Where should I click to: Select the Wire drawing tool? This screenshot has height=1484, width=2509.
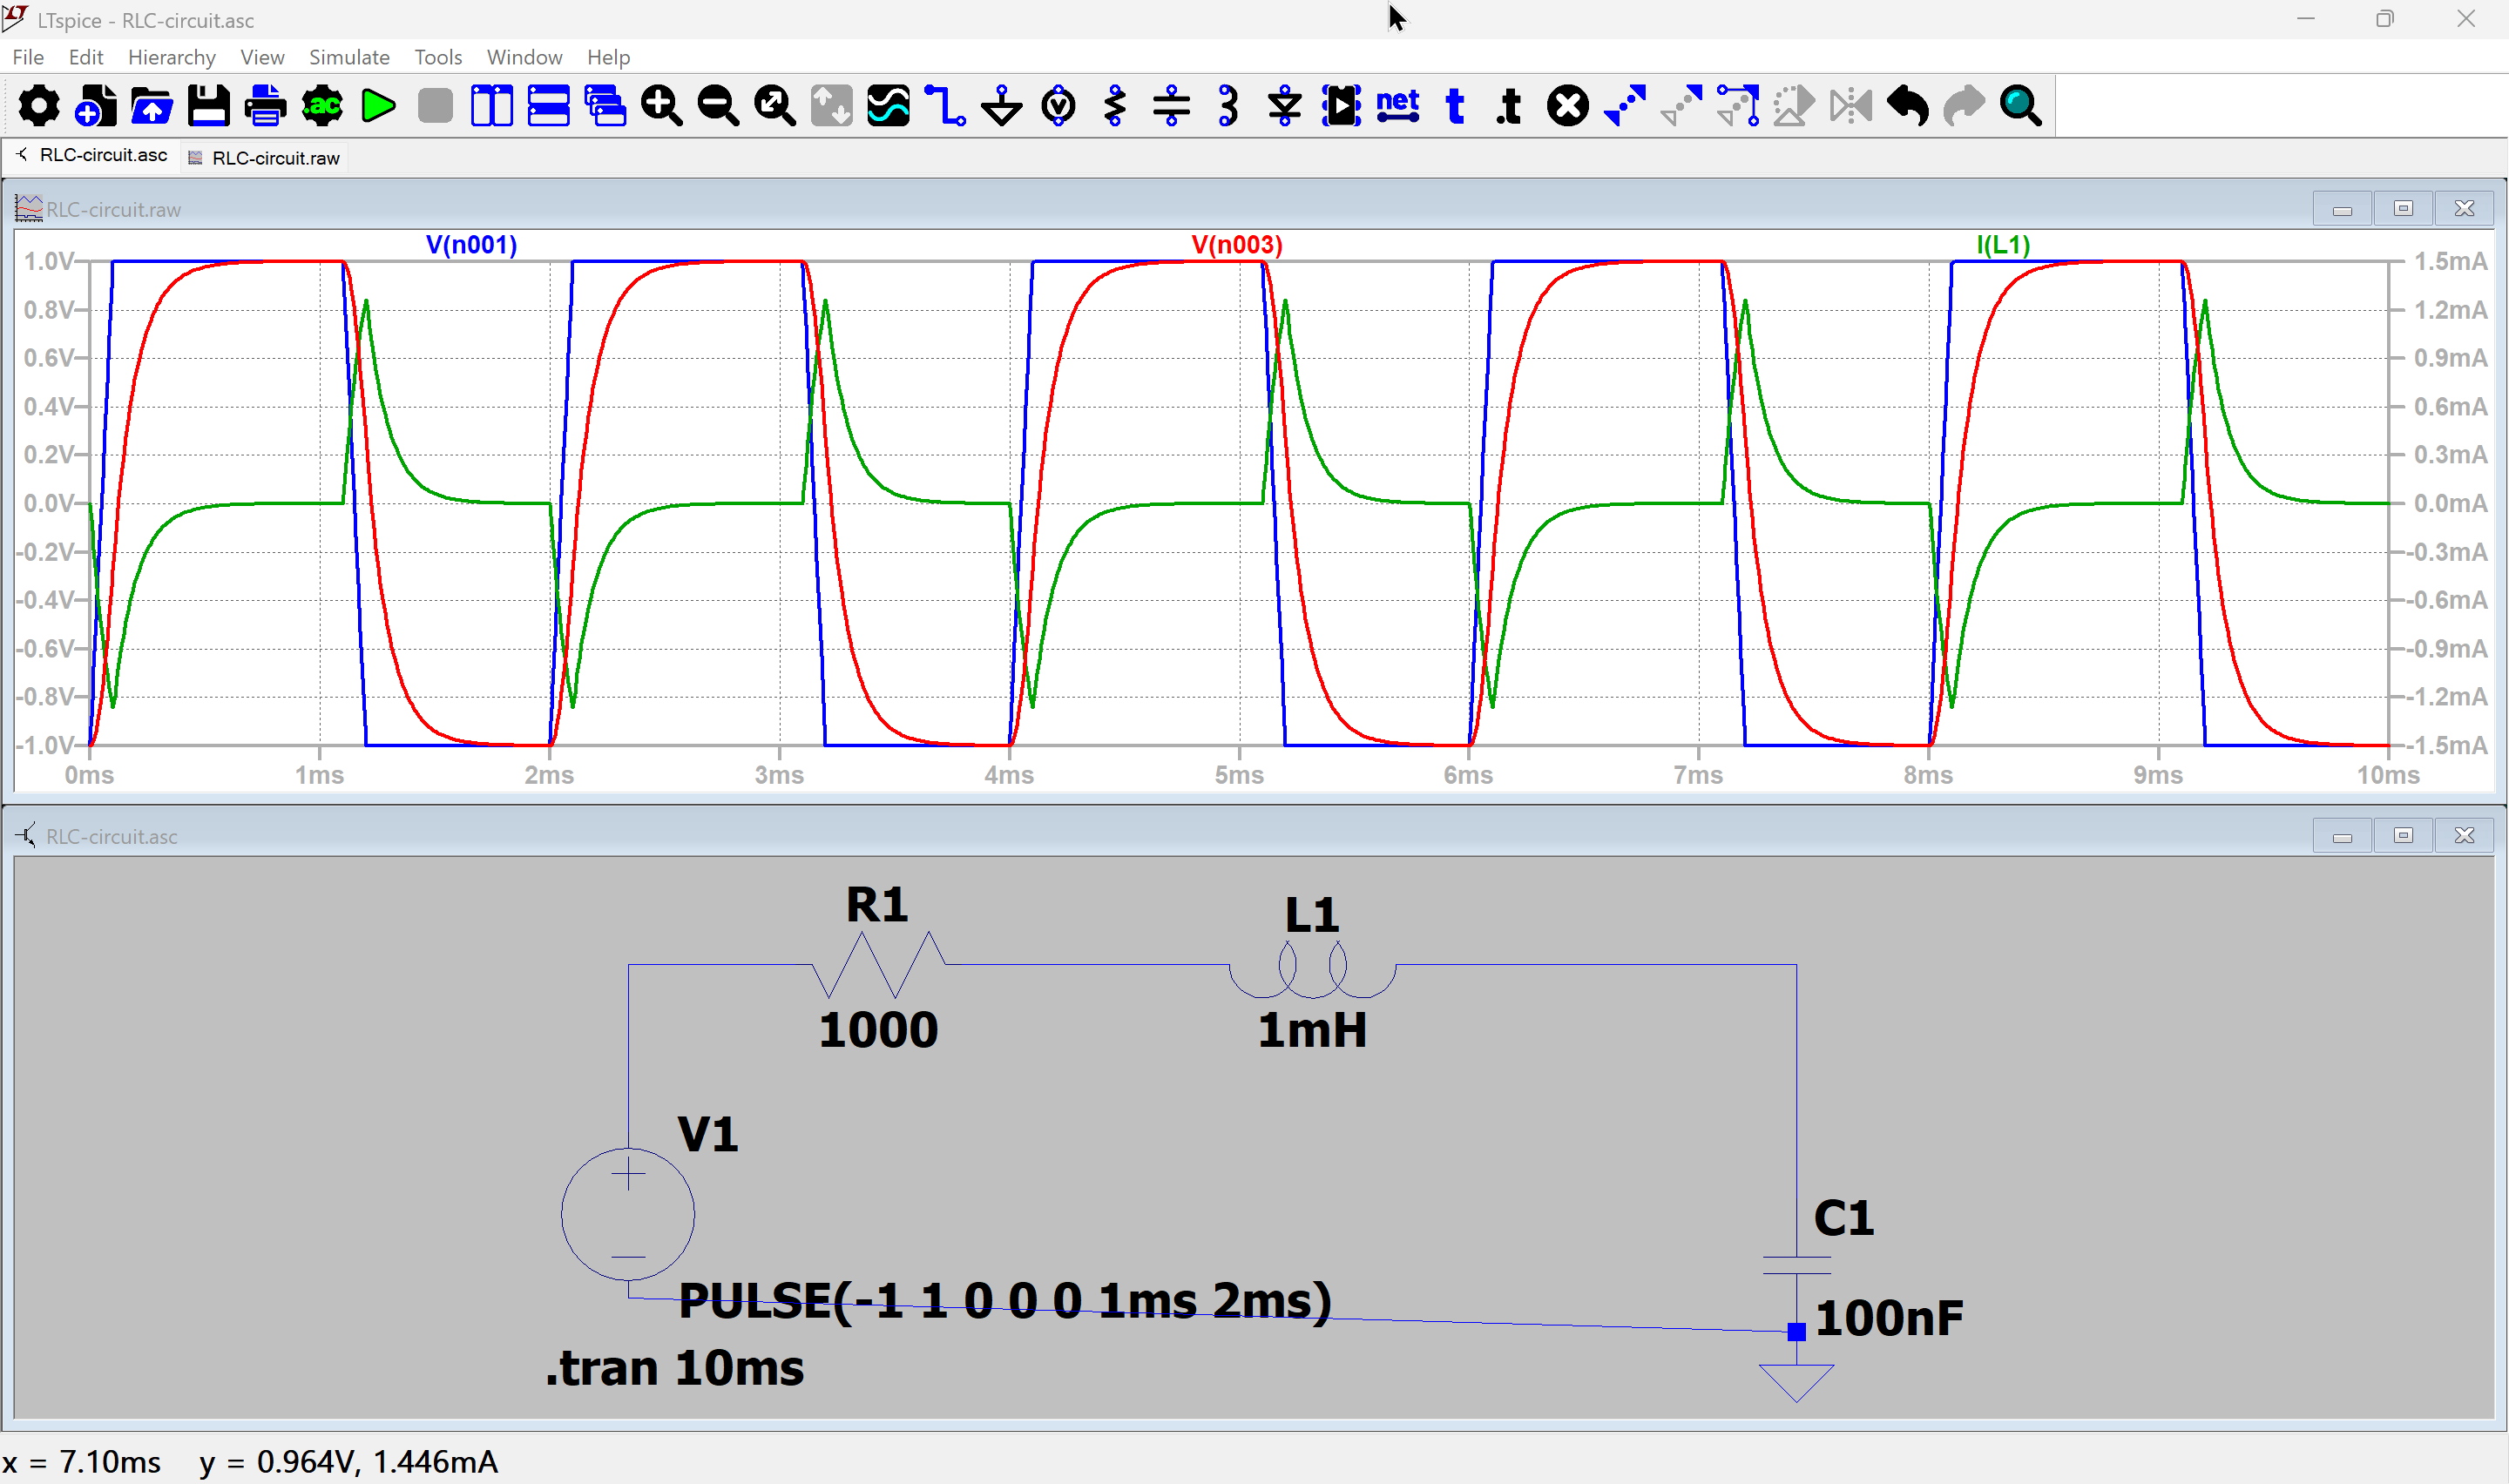click(944, 106)
